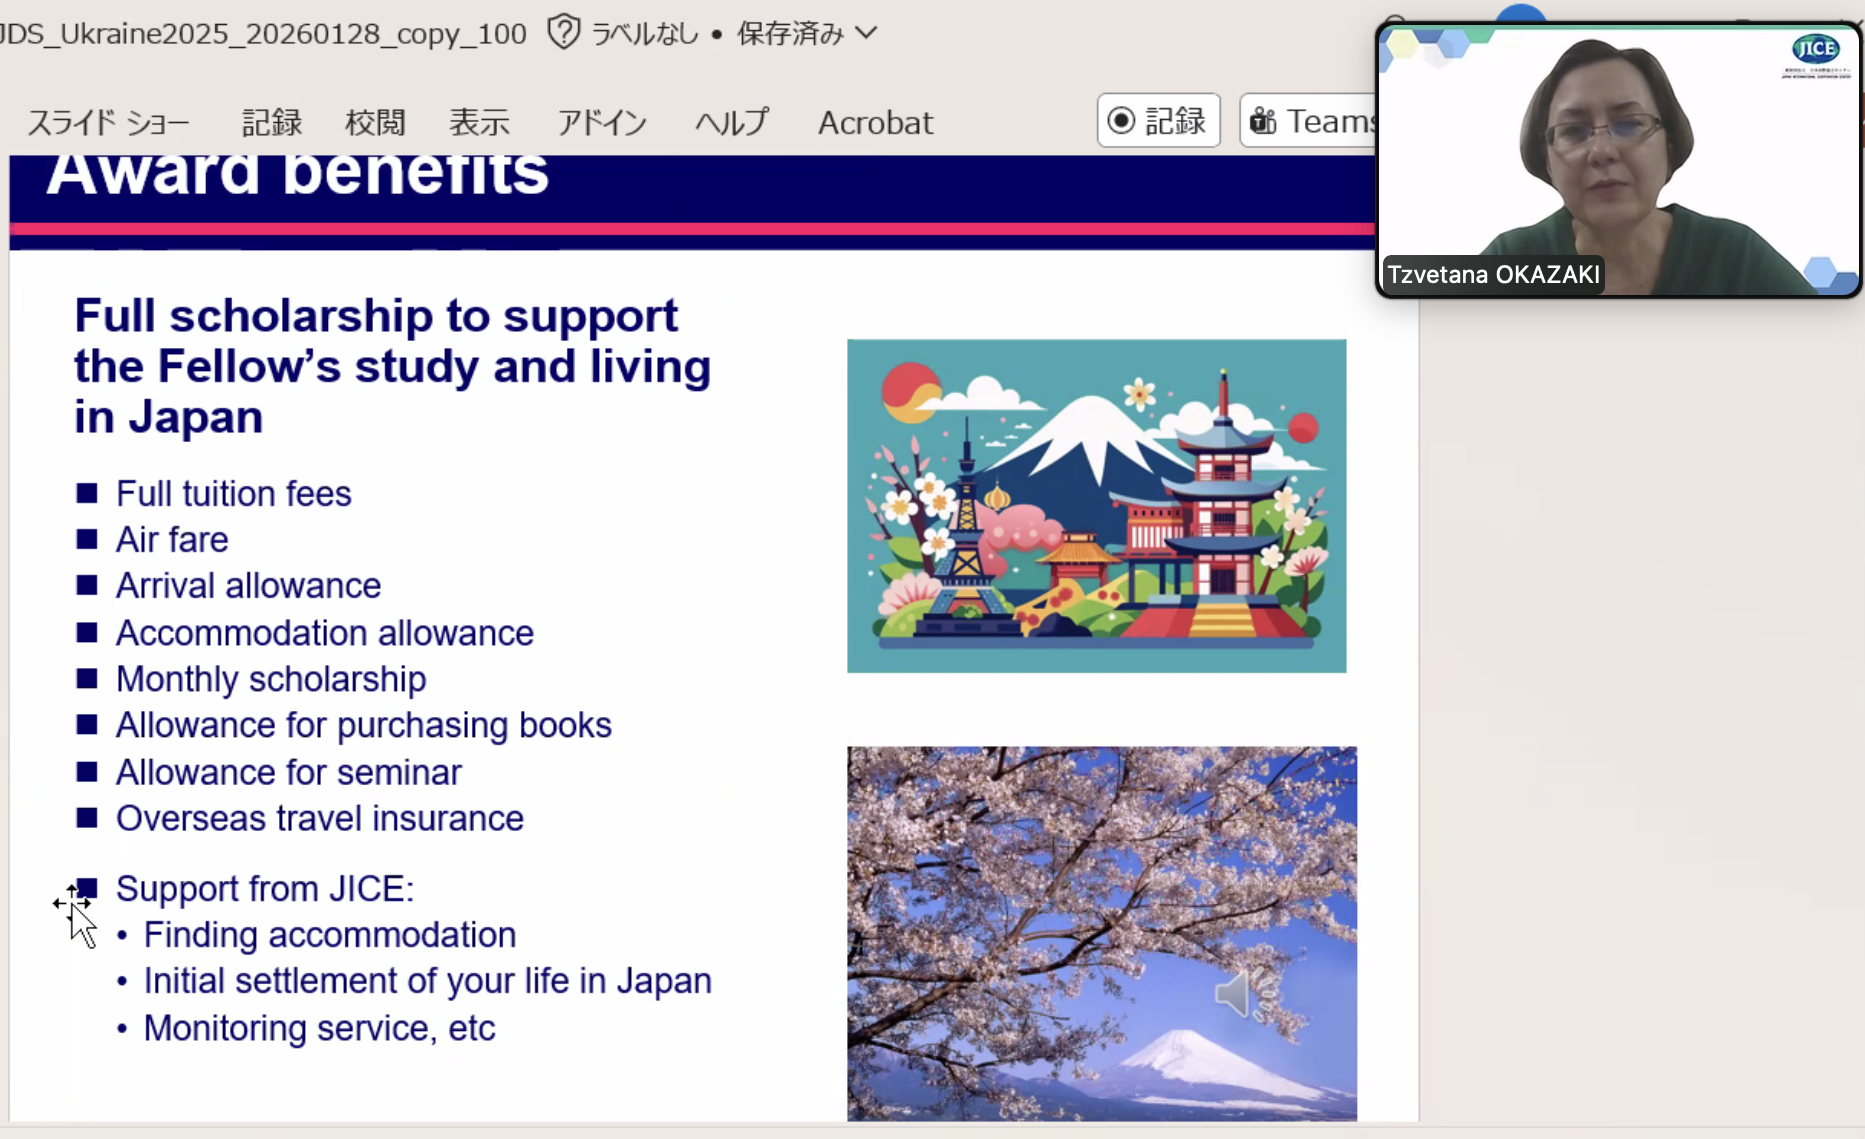Click the Tzvetana OKAZAKI video thumbnail
The image size is (1865, 1139).
[1617, 160]
